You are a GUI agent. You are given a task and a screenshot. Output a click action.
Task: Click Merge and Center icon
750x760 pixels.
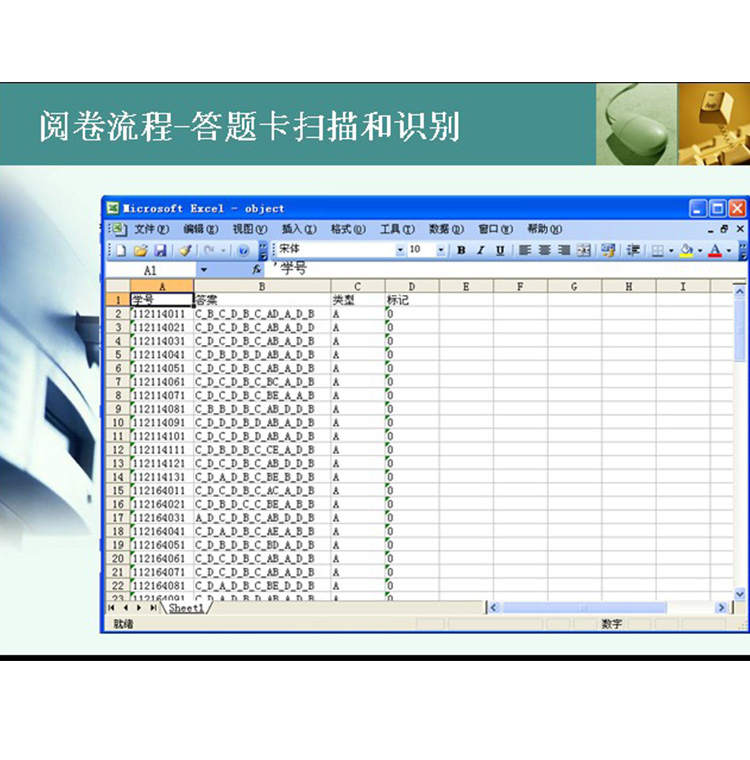click(584, 250)
